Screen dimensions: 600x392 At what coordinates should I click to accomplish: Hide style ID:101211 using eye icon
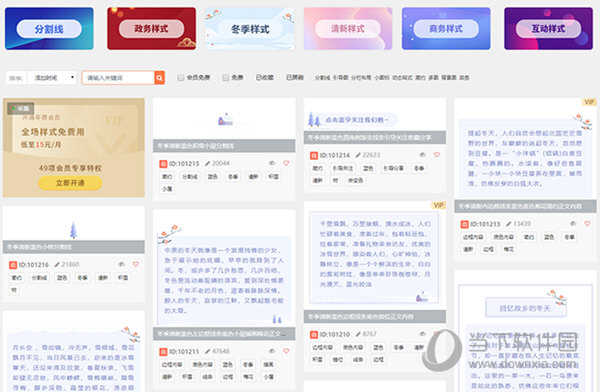point(272,351)
